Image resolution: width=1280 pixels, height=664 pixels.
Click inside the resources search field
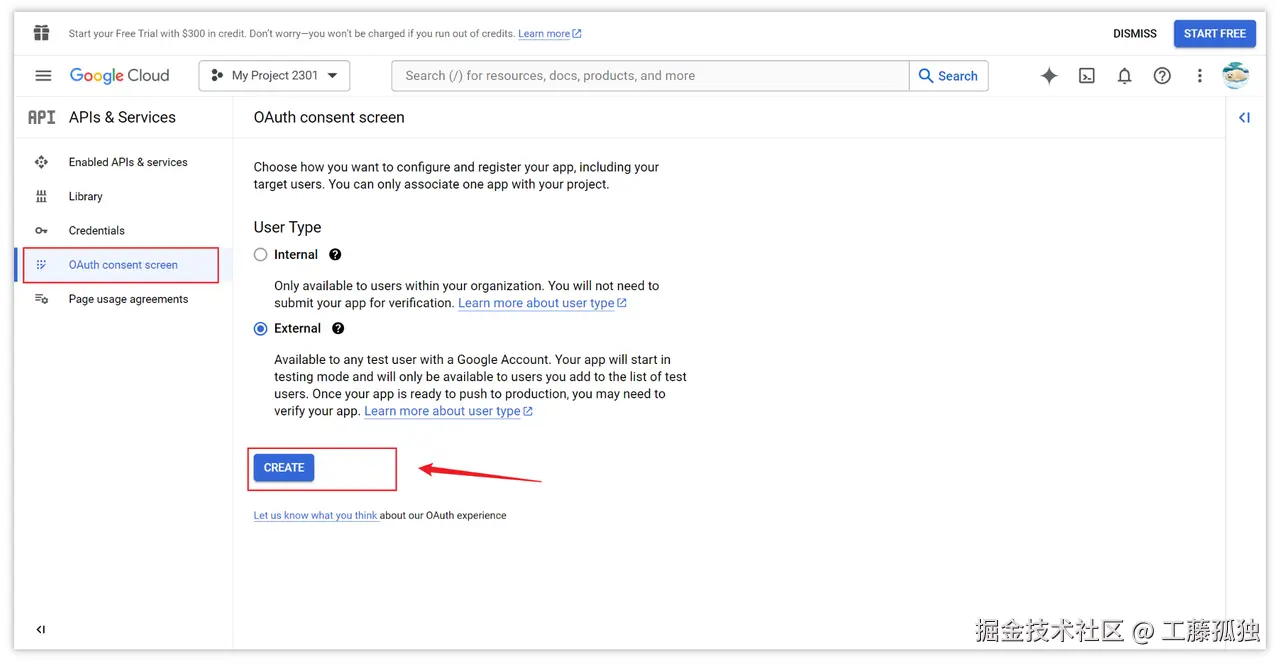tap(650, 75)
